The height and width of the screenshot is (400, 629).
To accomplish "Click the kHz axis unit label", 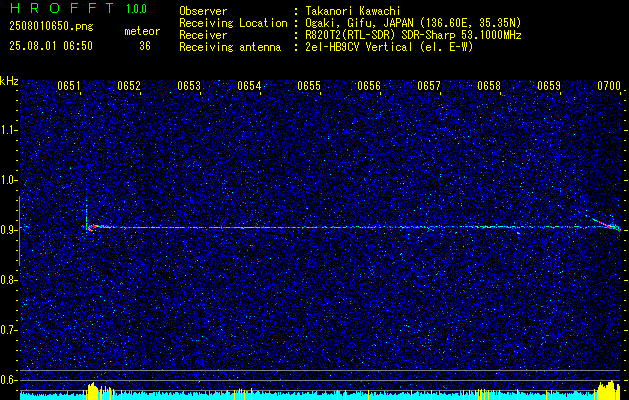I will pos(9,81).
